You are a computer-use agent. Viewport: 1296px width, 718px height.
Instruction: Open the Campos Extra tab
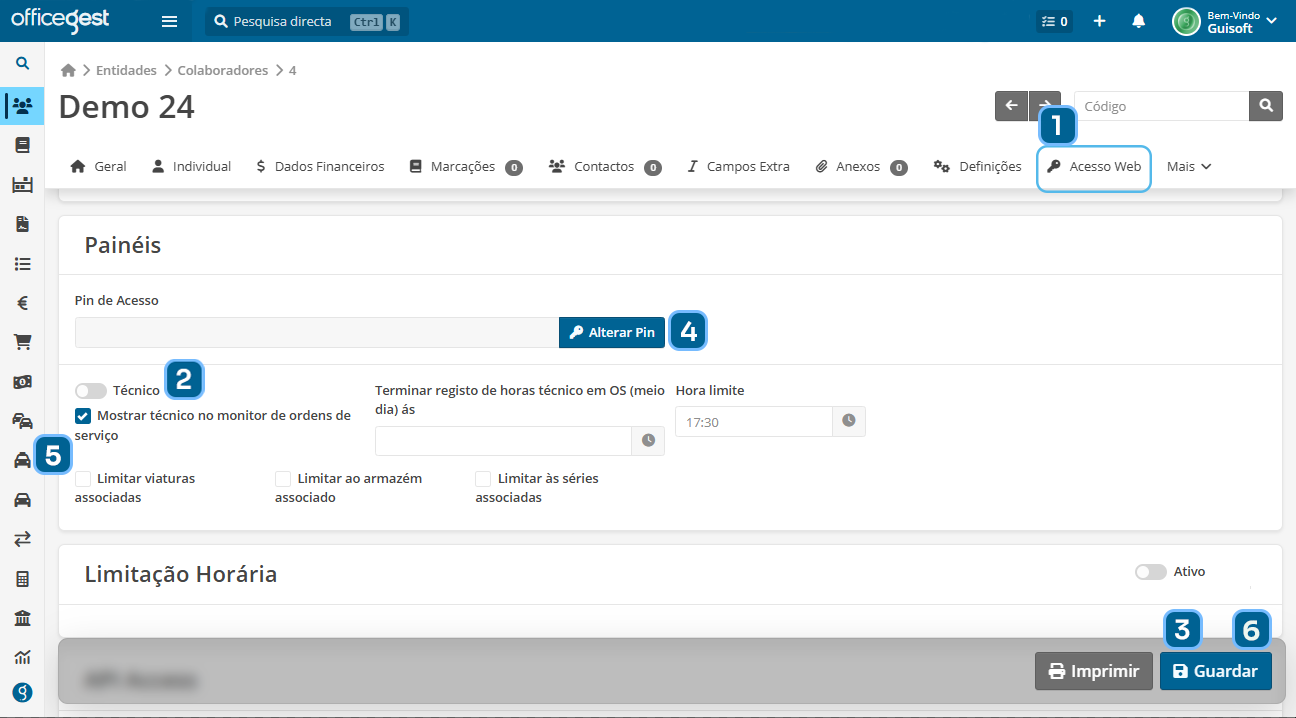738,167
